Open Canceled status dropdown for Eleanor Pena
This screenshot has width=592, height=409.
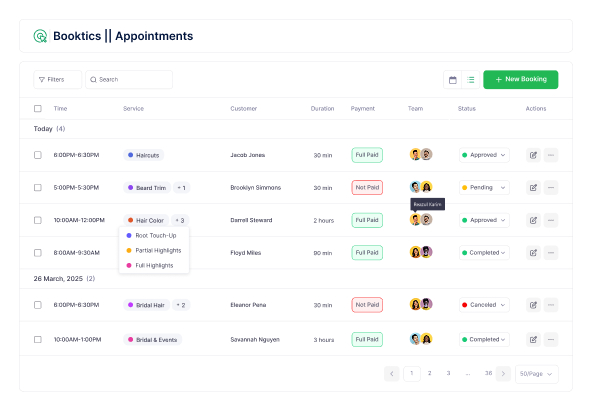coord(484,305)
